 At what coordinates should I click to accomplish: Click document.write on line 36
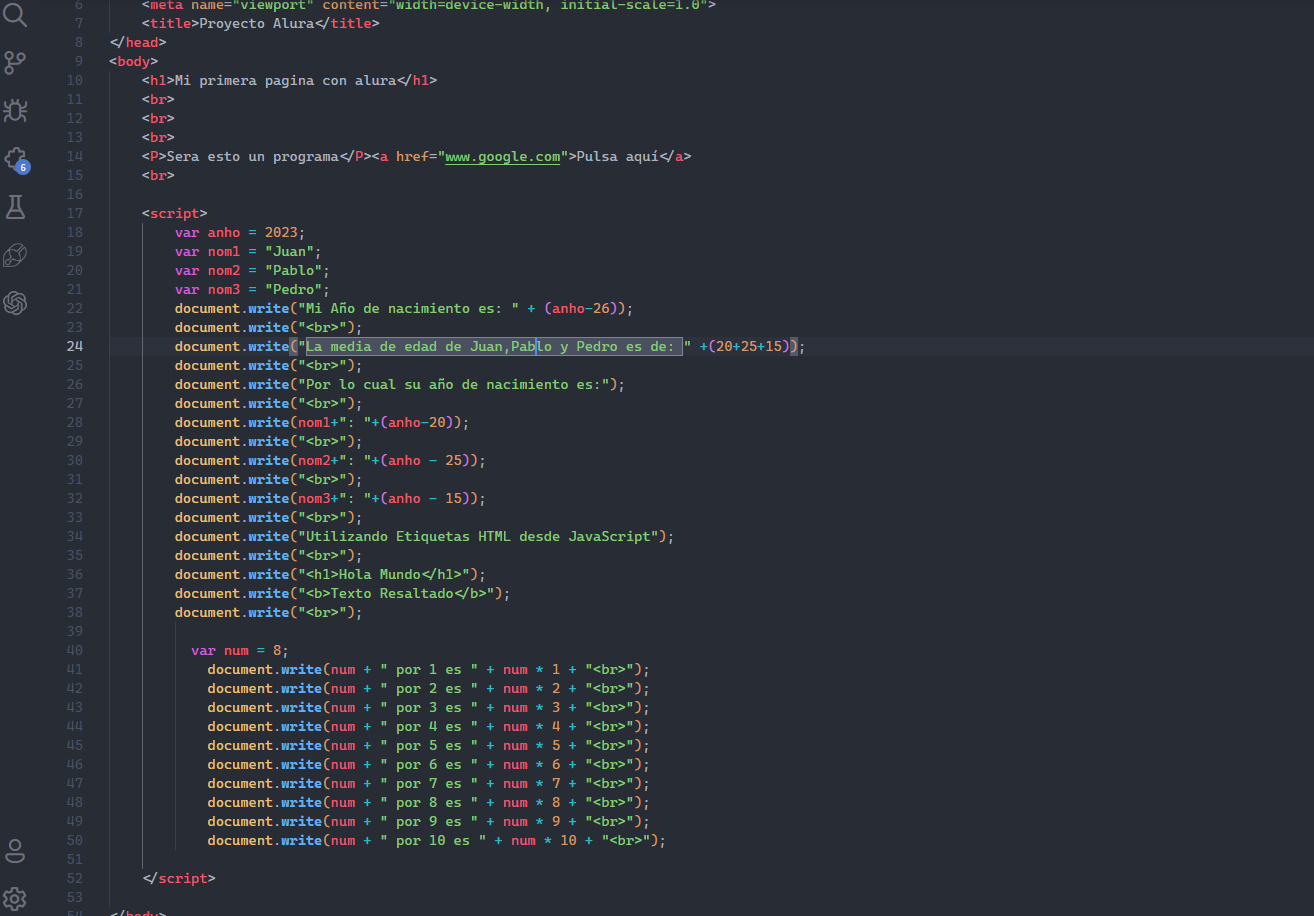pos(232,574)
